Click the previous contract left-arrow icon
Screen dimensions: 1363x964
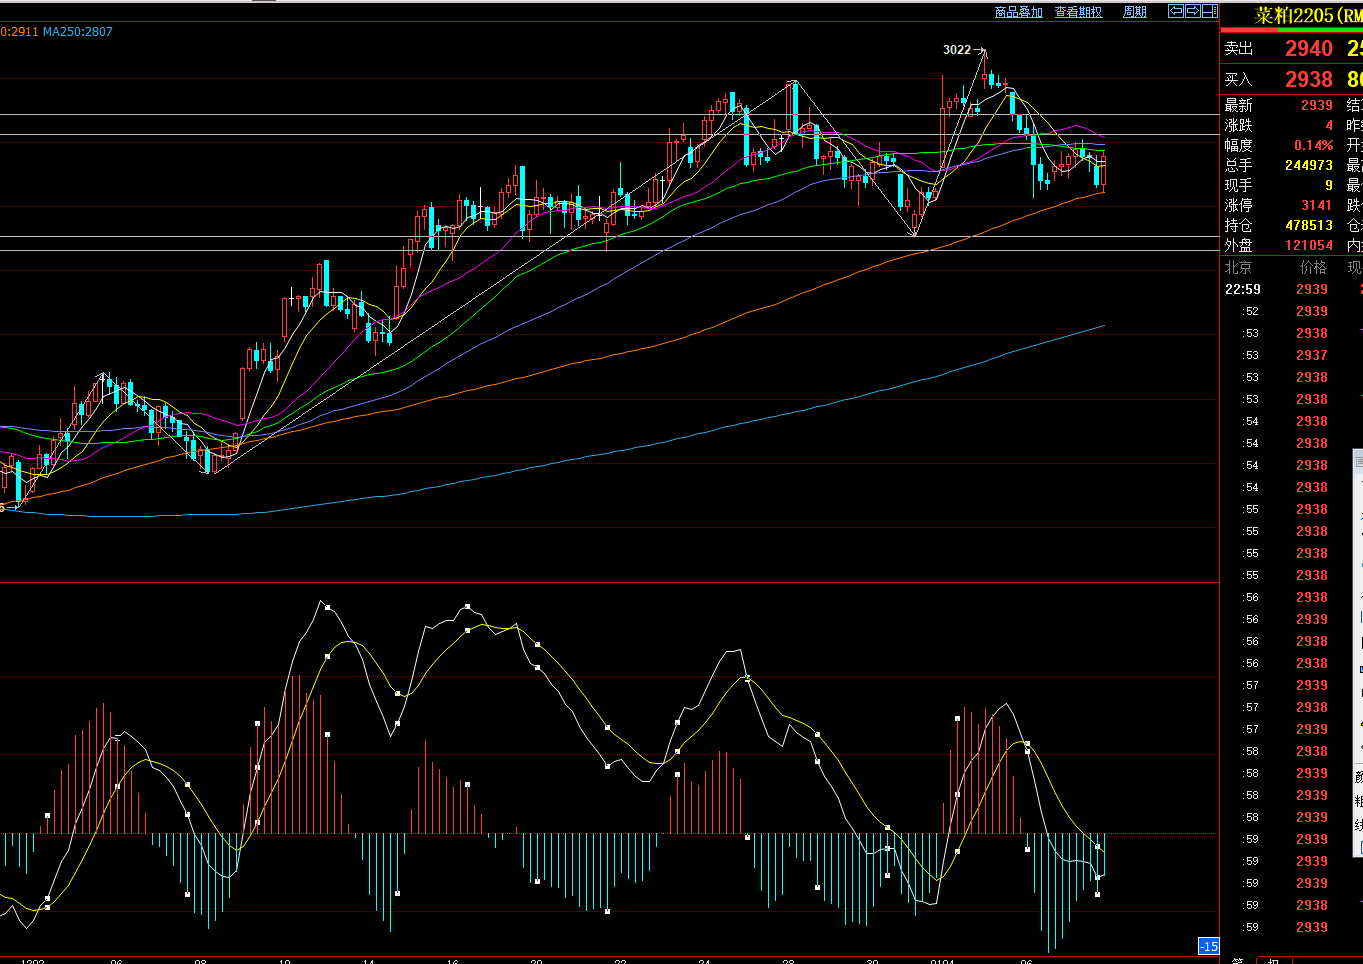point(1176,11)
